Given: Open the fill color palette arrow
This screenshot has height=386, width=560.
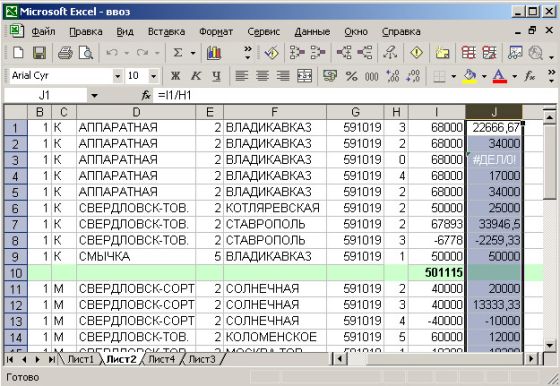Looking at the screenshot, I should [x=484, y=76].
